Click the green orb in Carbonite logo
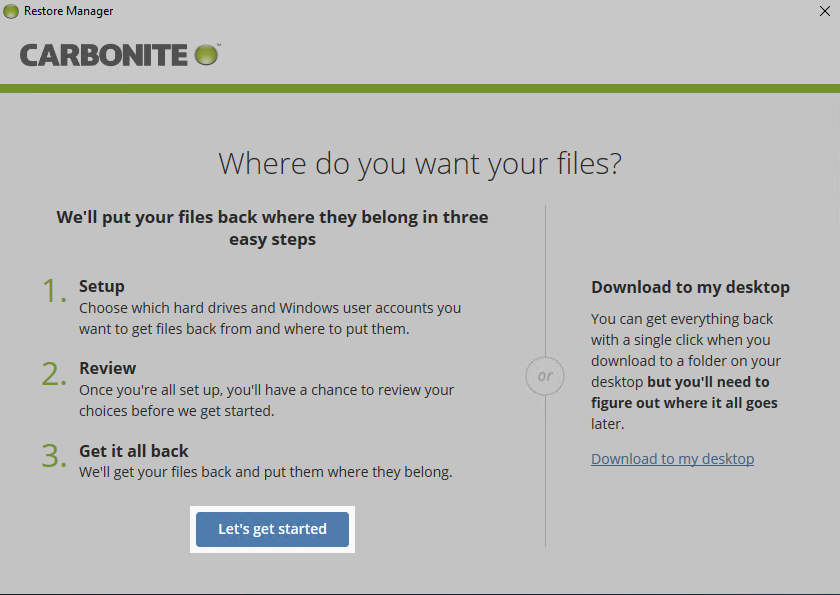 (x=206, y=54)
